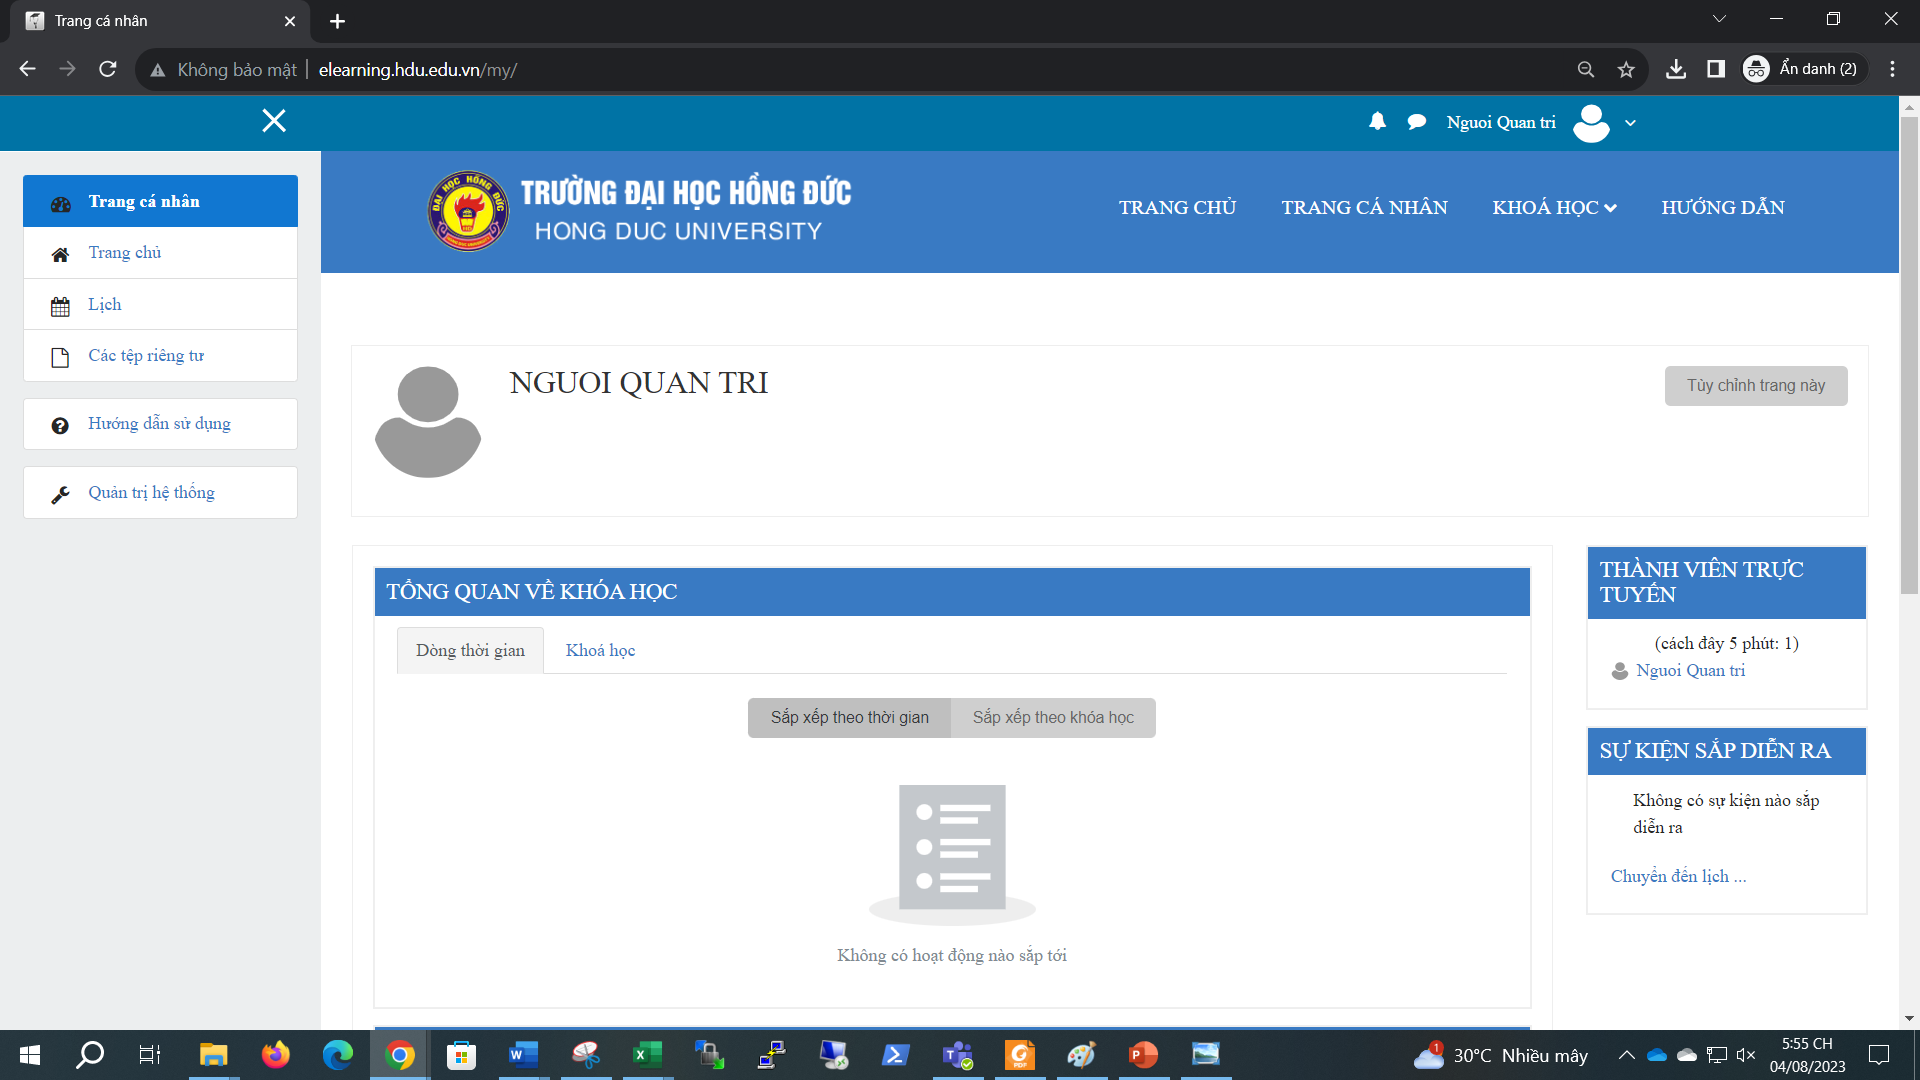Click browser back arrow
The height and width of the screenshot is (1080, 1920).
click(x=27, y=69)
